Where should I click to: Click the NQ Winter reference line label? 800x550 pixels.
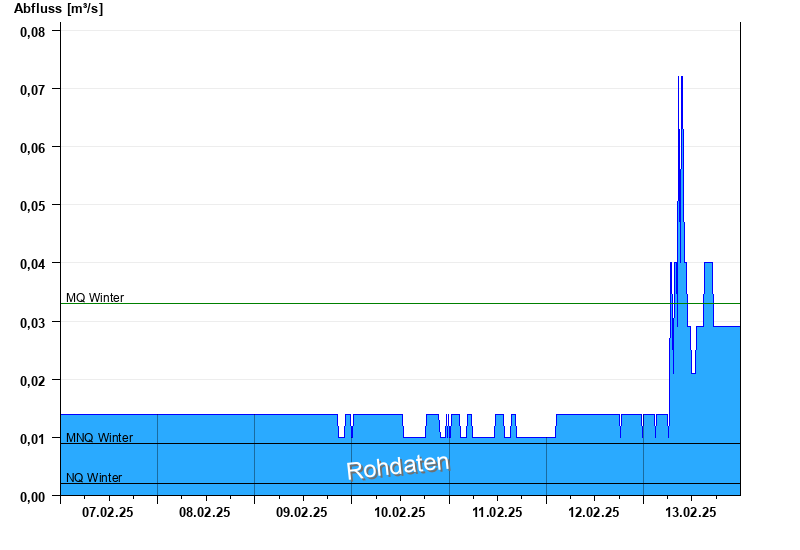tap(94, 478)
